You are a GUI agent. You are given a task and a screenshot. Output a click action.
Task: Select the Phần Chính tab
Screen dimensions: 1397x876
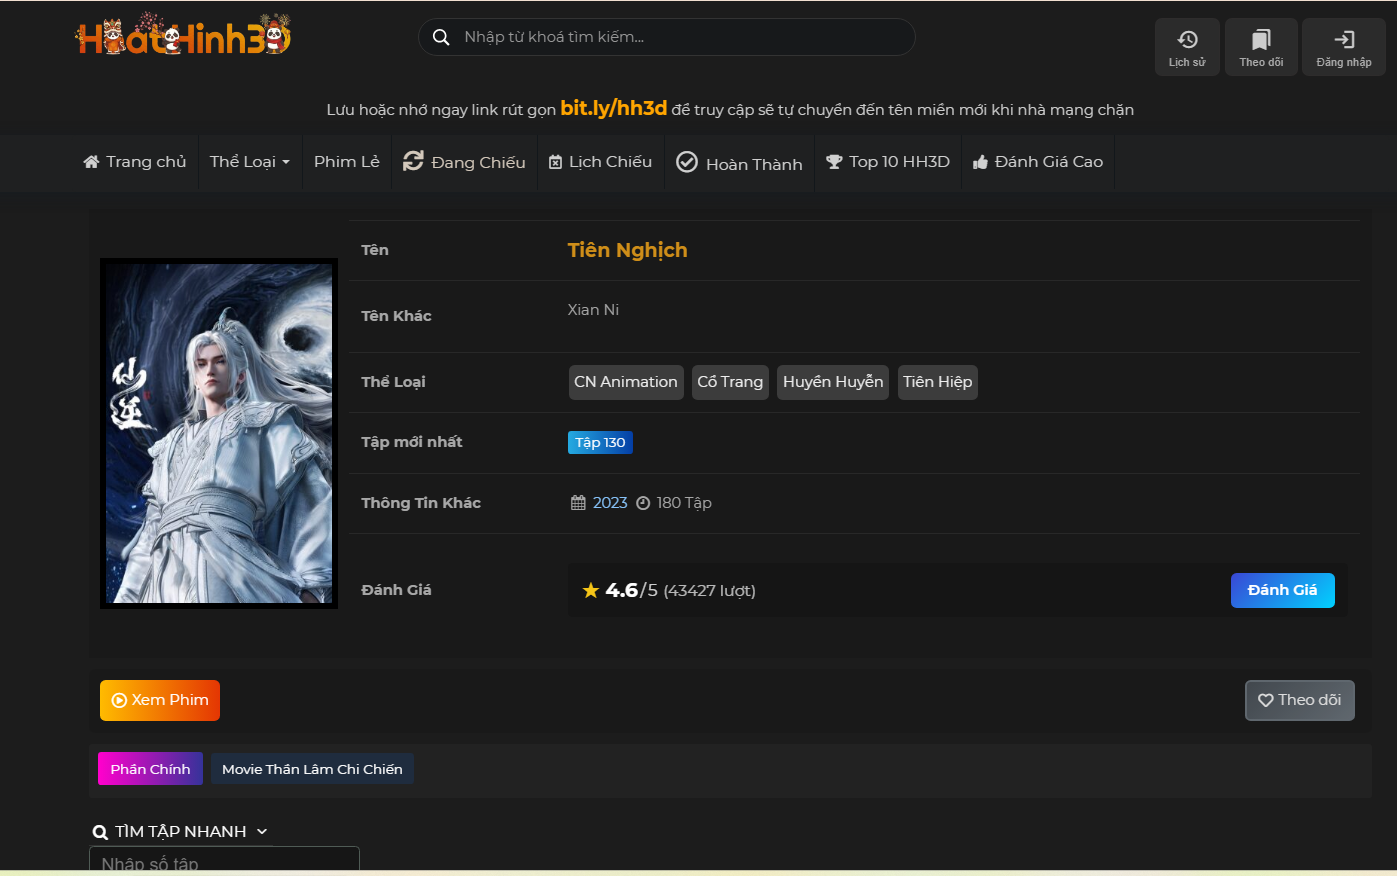coord(150,769)
